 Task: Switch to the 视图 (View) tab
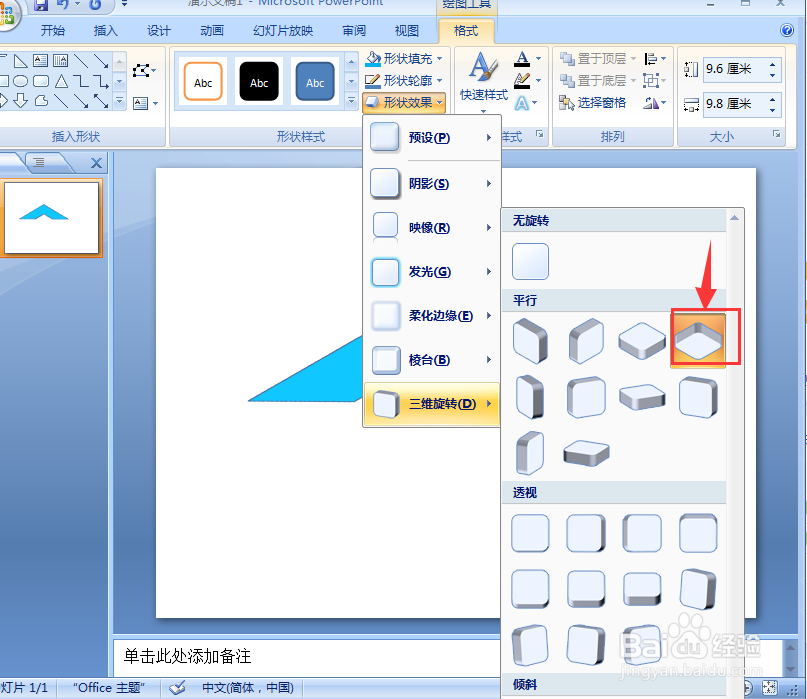(407, 31)
